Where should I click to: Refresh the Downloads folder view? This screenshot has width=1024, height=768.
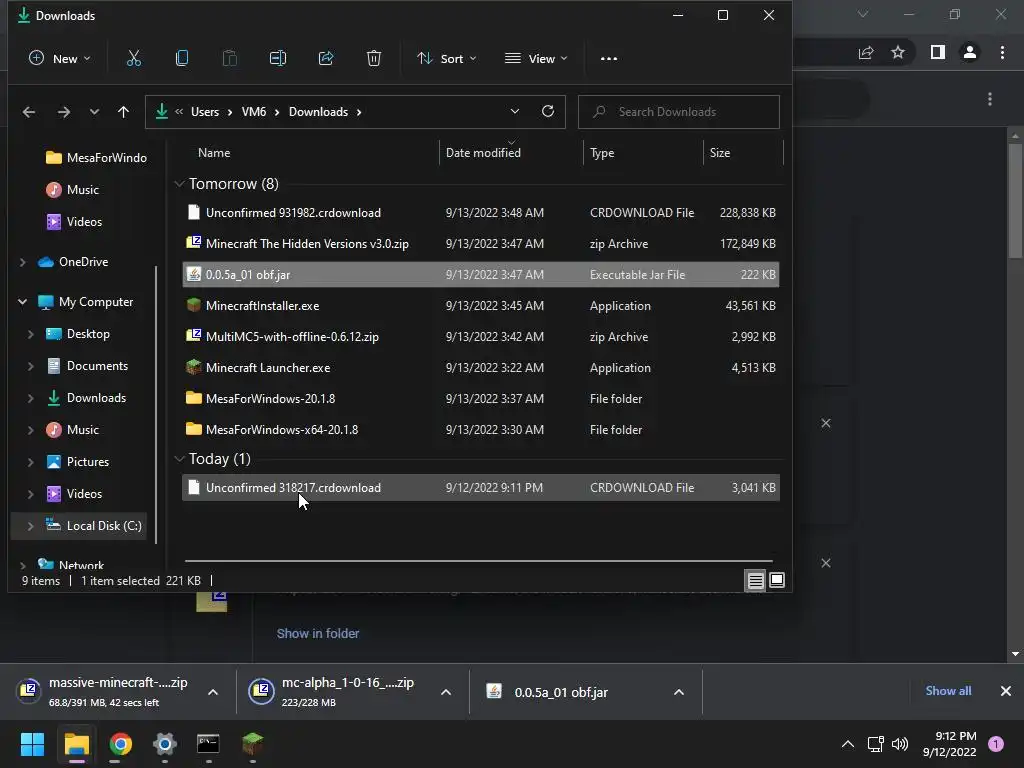[548, 111]
